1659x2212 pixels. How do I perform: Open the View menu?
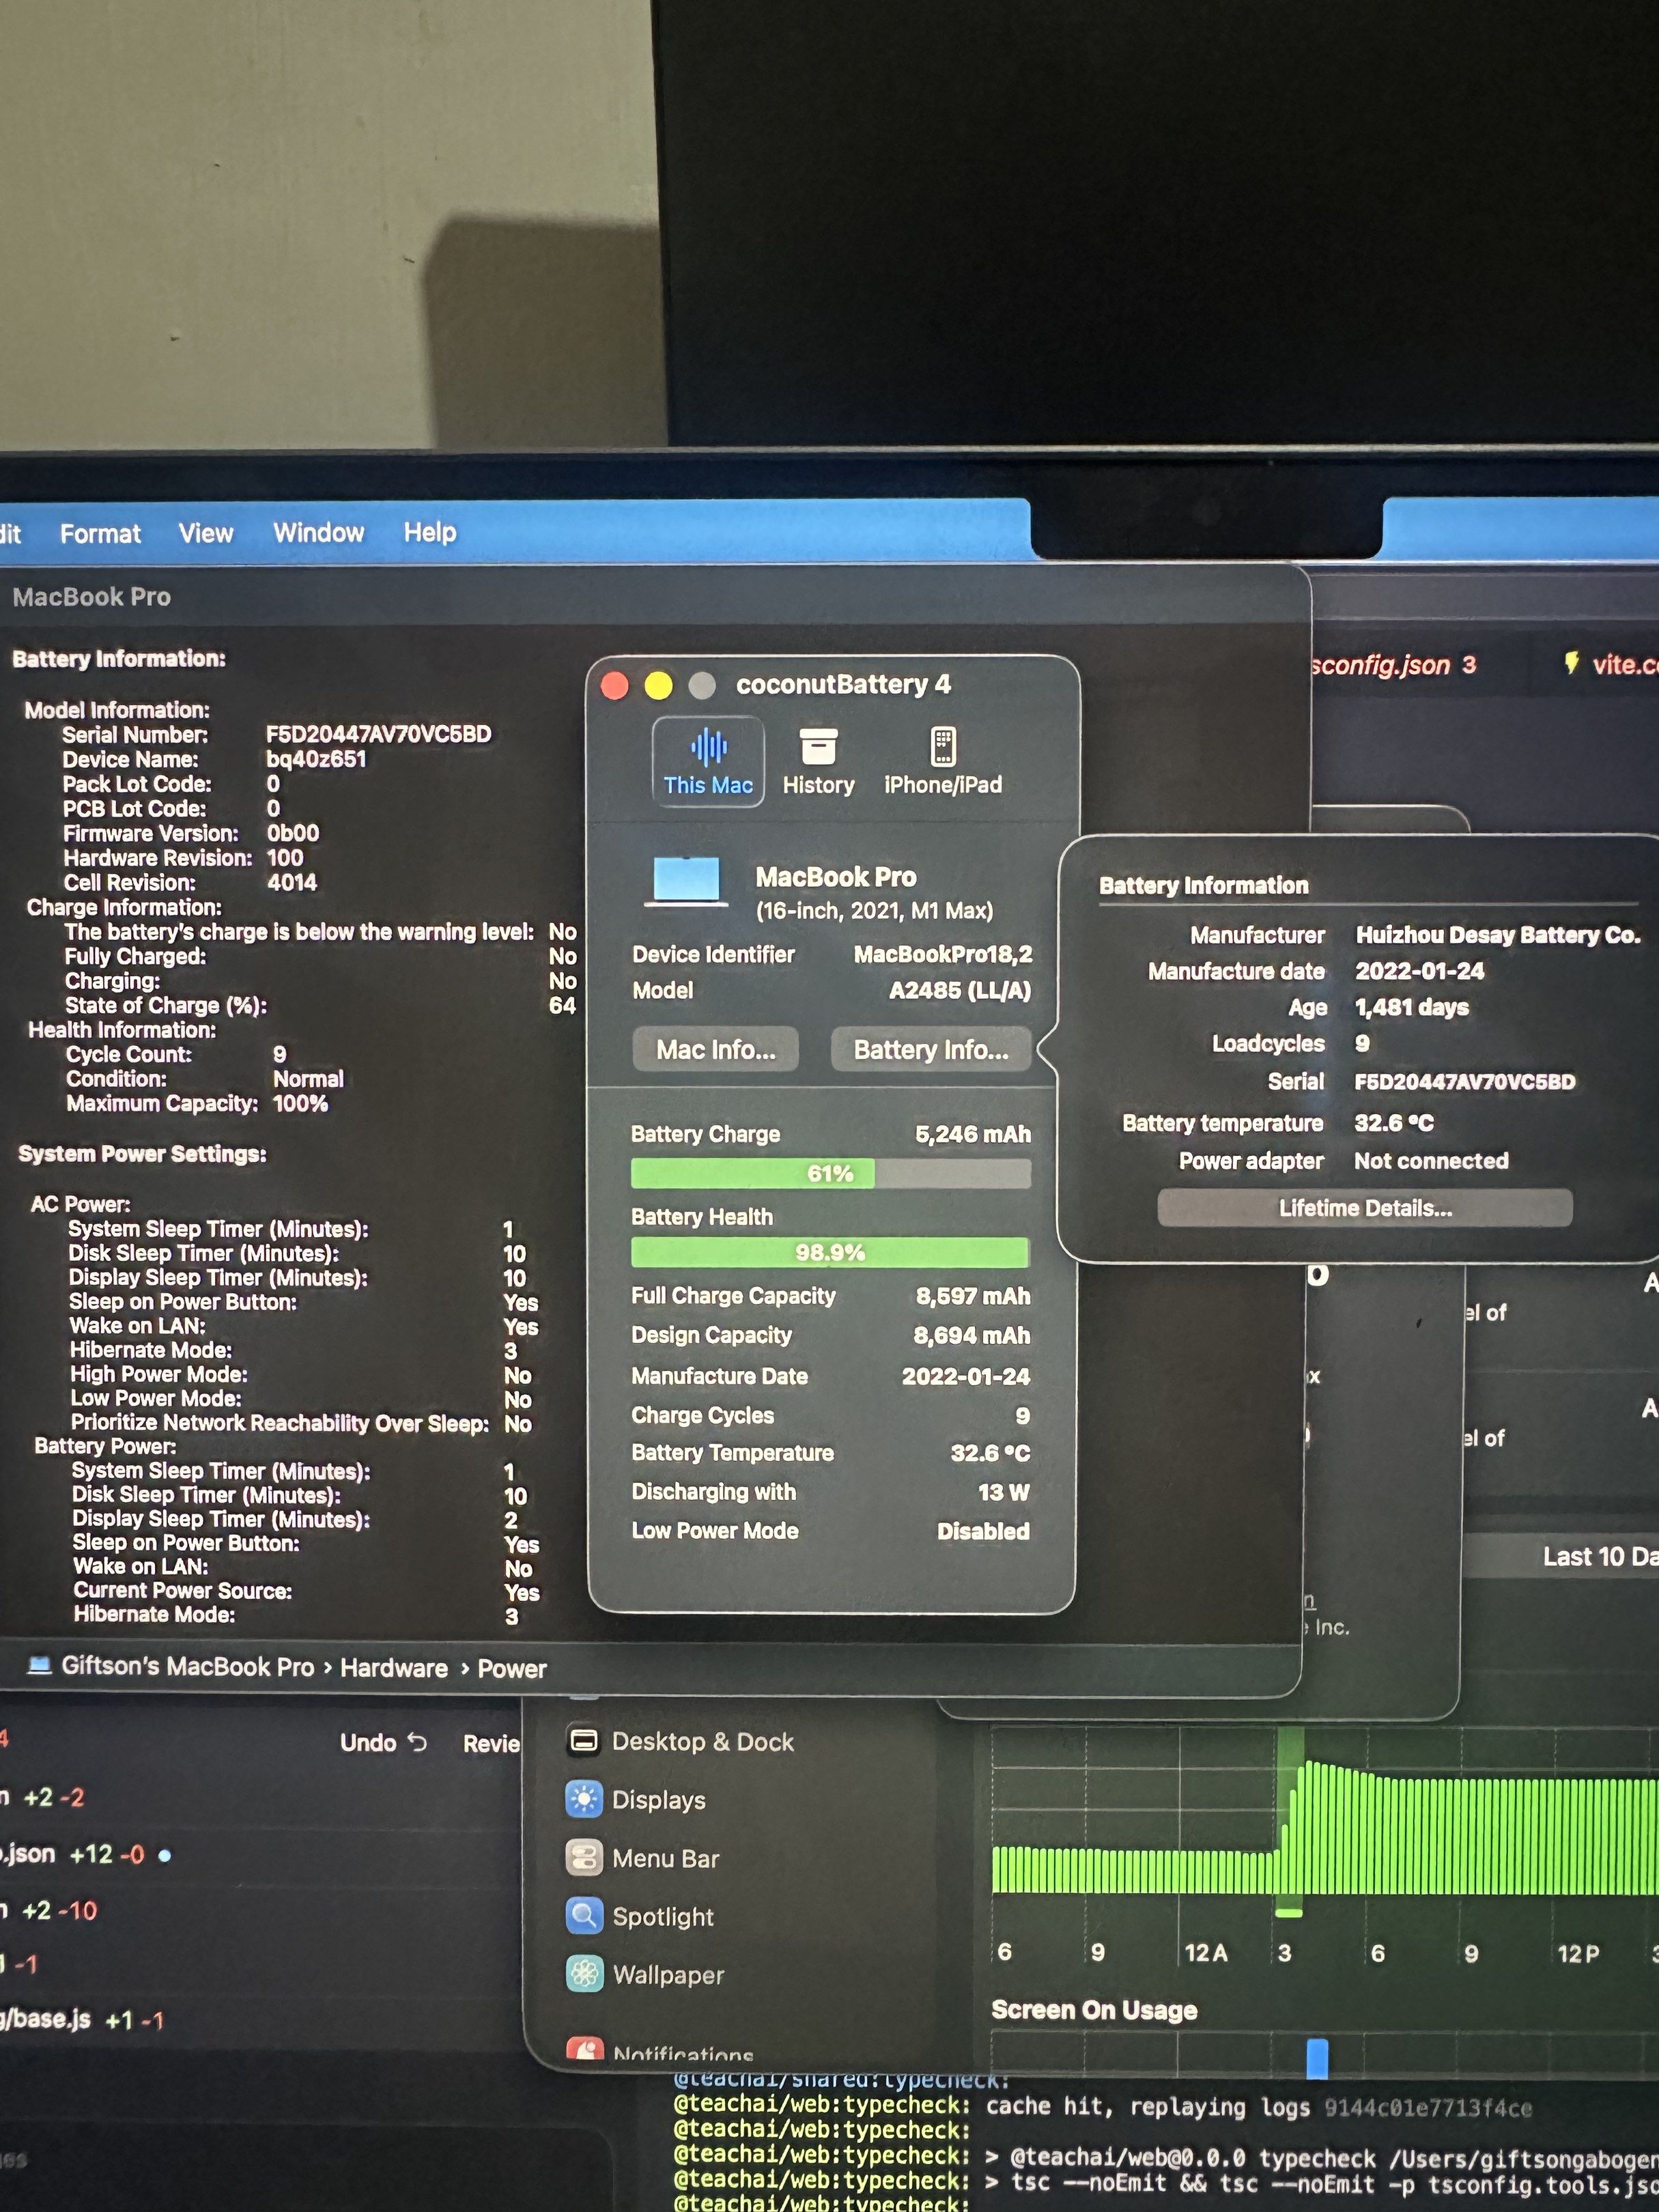click(206, 533)
